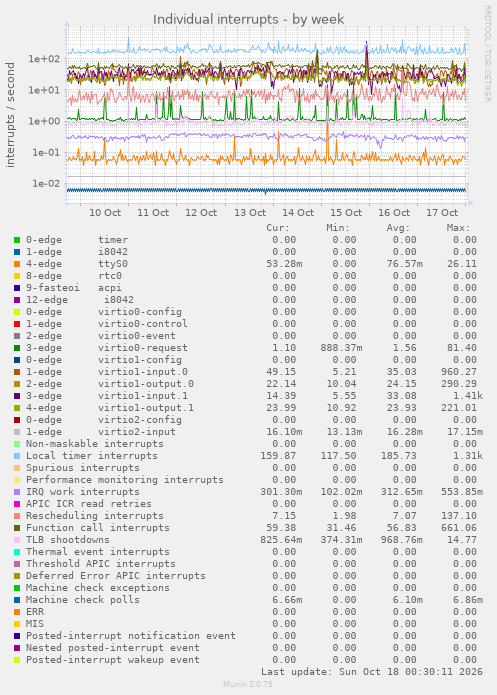Screen dimensions: 497x695
Task: Click the 1.41k max value for virtio1-input.1
Action: pos(468,396)
